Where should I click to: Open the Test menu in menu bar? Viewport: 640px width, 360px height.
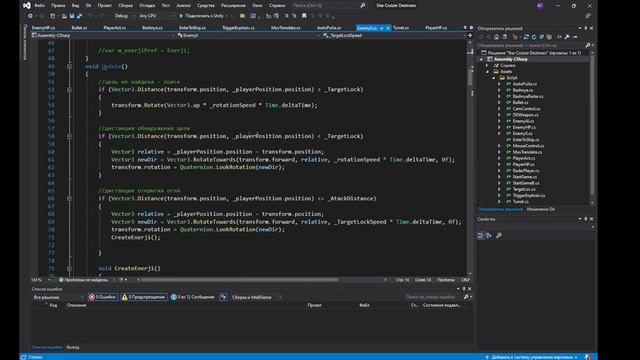click(165, 5)
